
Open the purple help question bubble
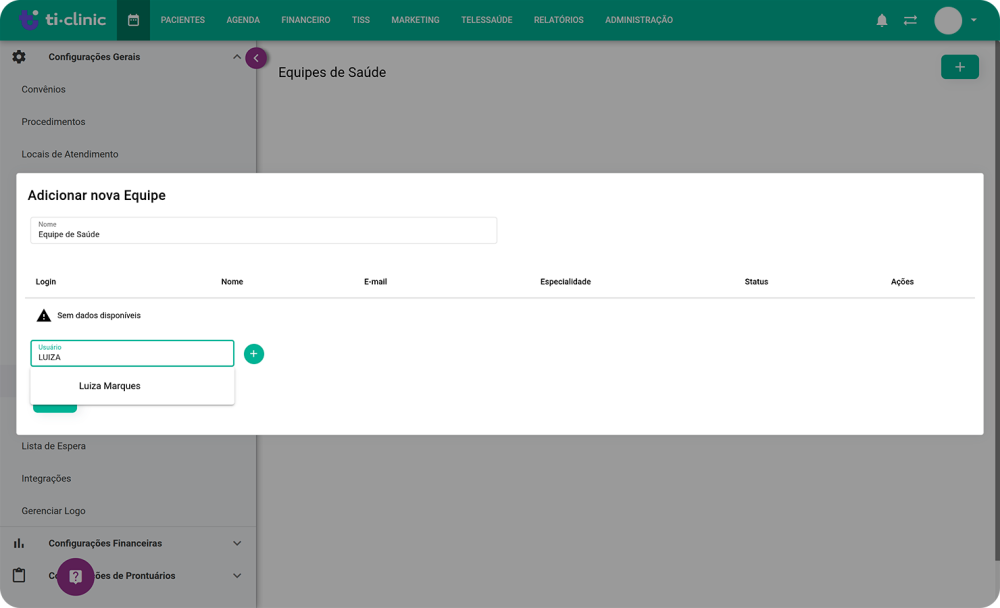(x=75, y=577)
